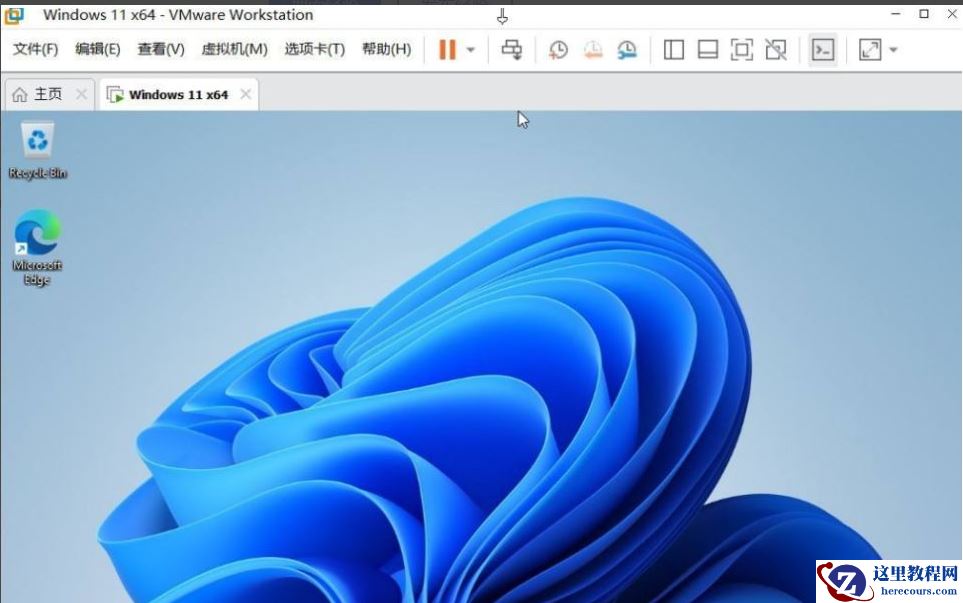Revert the VM to its snapshot

(x=593, y=49)
